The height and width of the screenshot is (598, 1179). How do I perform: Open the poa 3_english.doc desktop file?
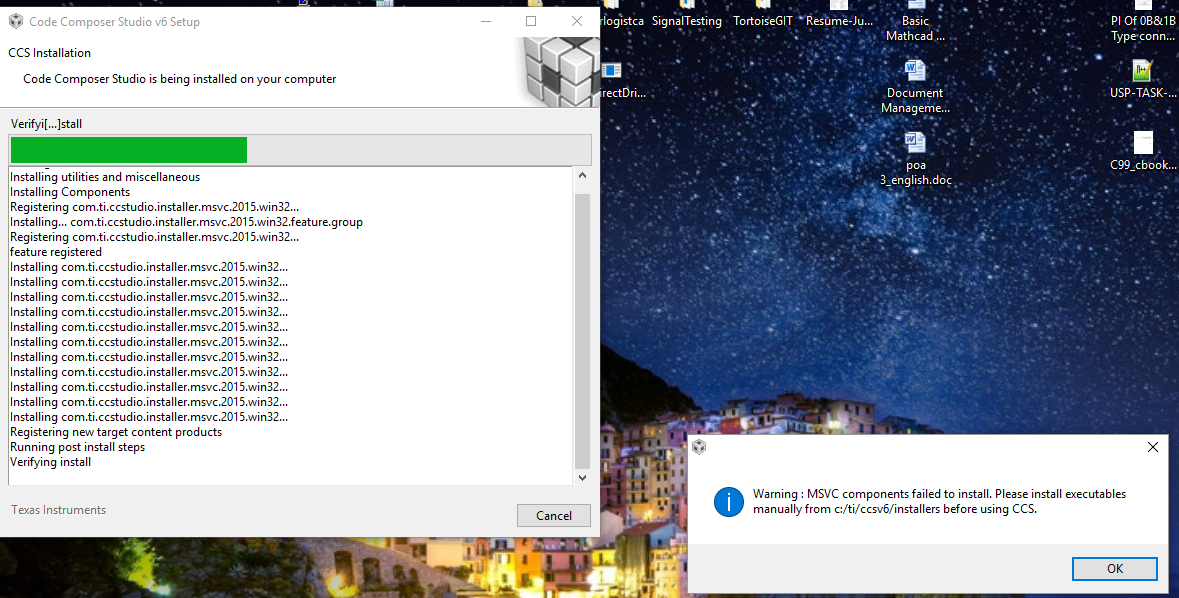(x=915, y=159)
